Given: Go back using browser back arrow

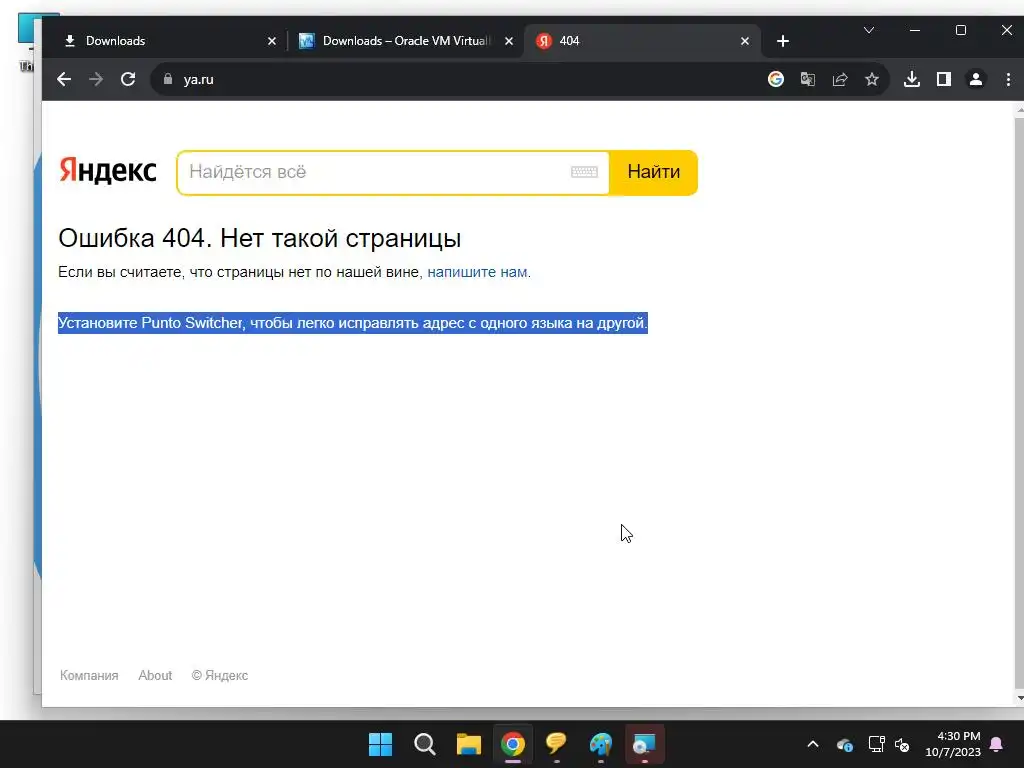Looking at the screenshot, I should [63, 80].
